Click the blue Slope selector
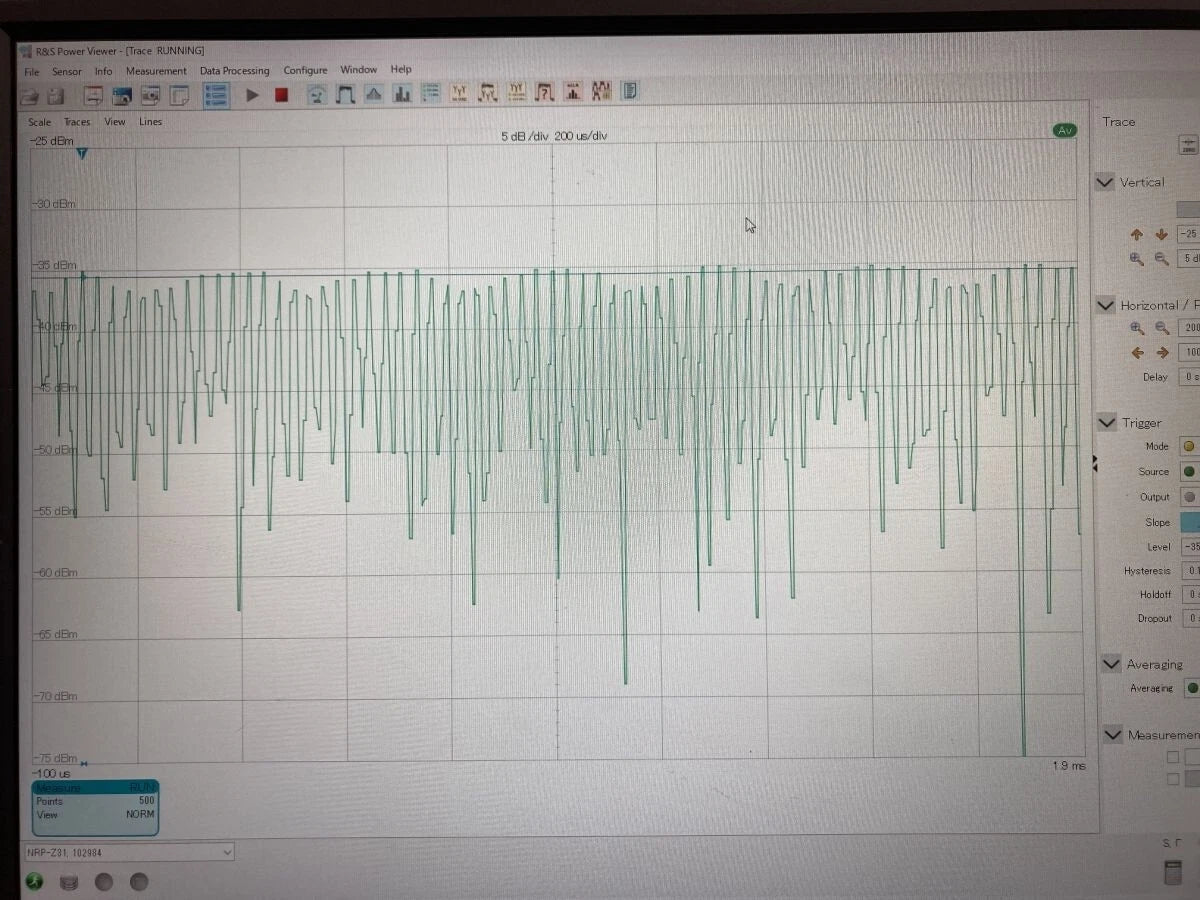 (x=1190, y=523)
